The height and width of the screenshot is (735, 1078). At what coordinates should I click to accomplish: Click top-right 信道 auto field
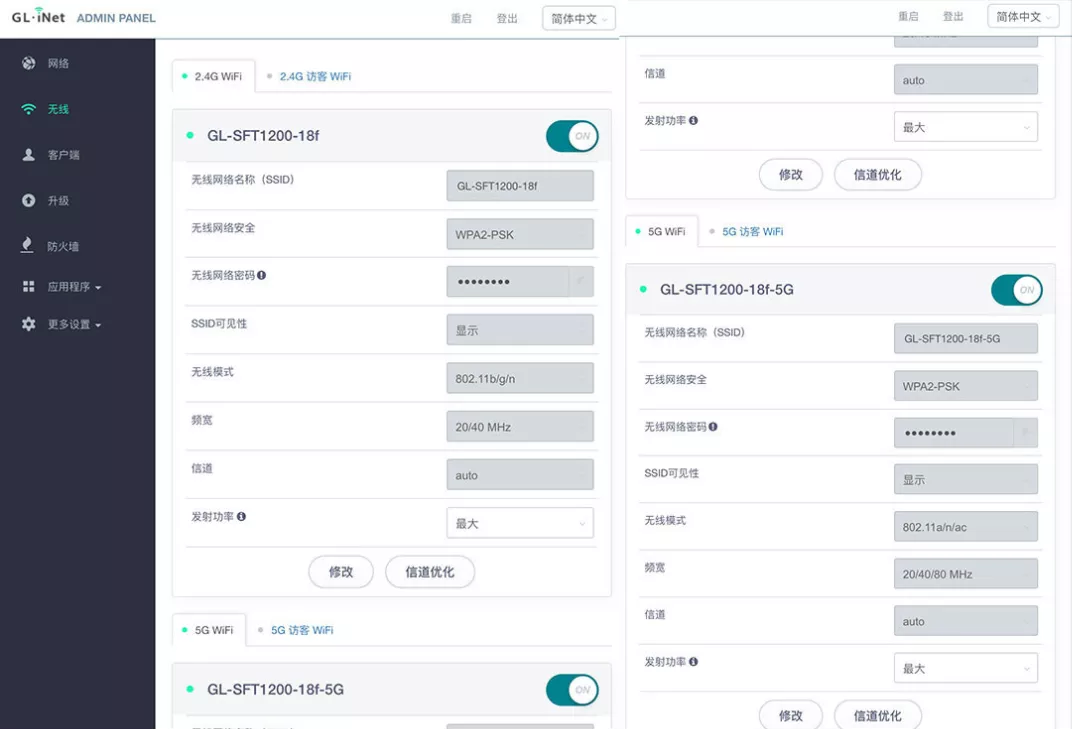tap(965, 80)
